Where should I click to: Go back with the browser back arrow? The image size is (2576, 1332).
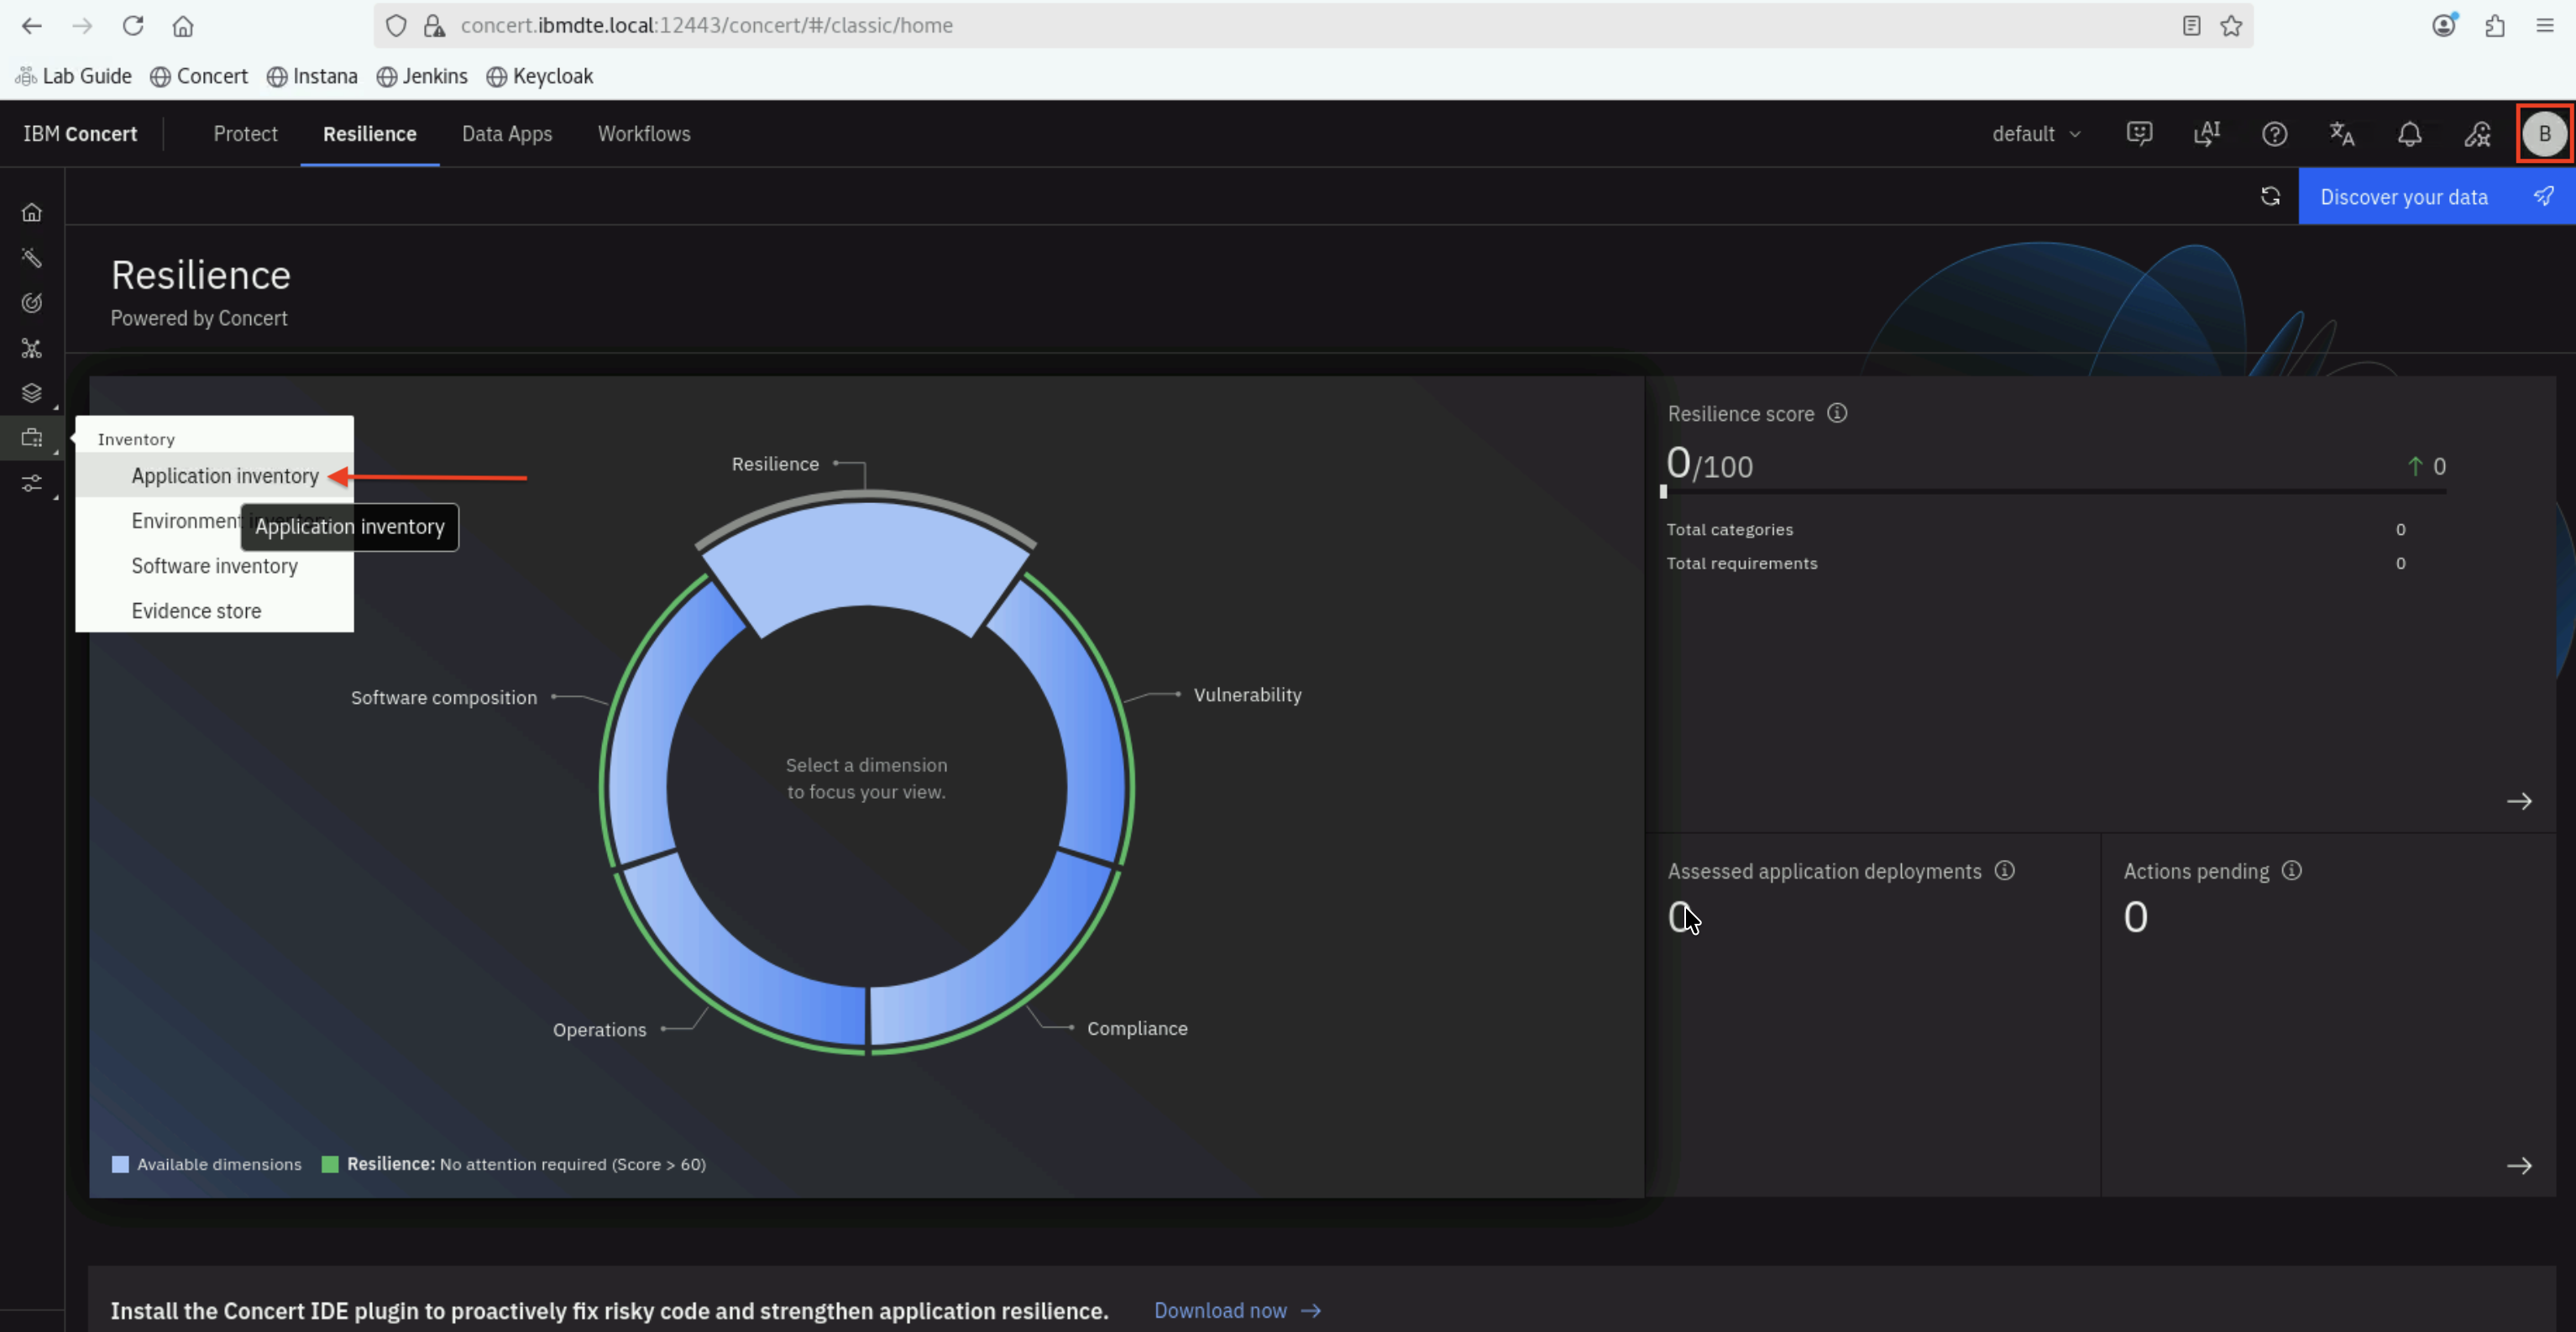32,26
